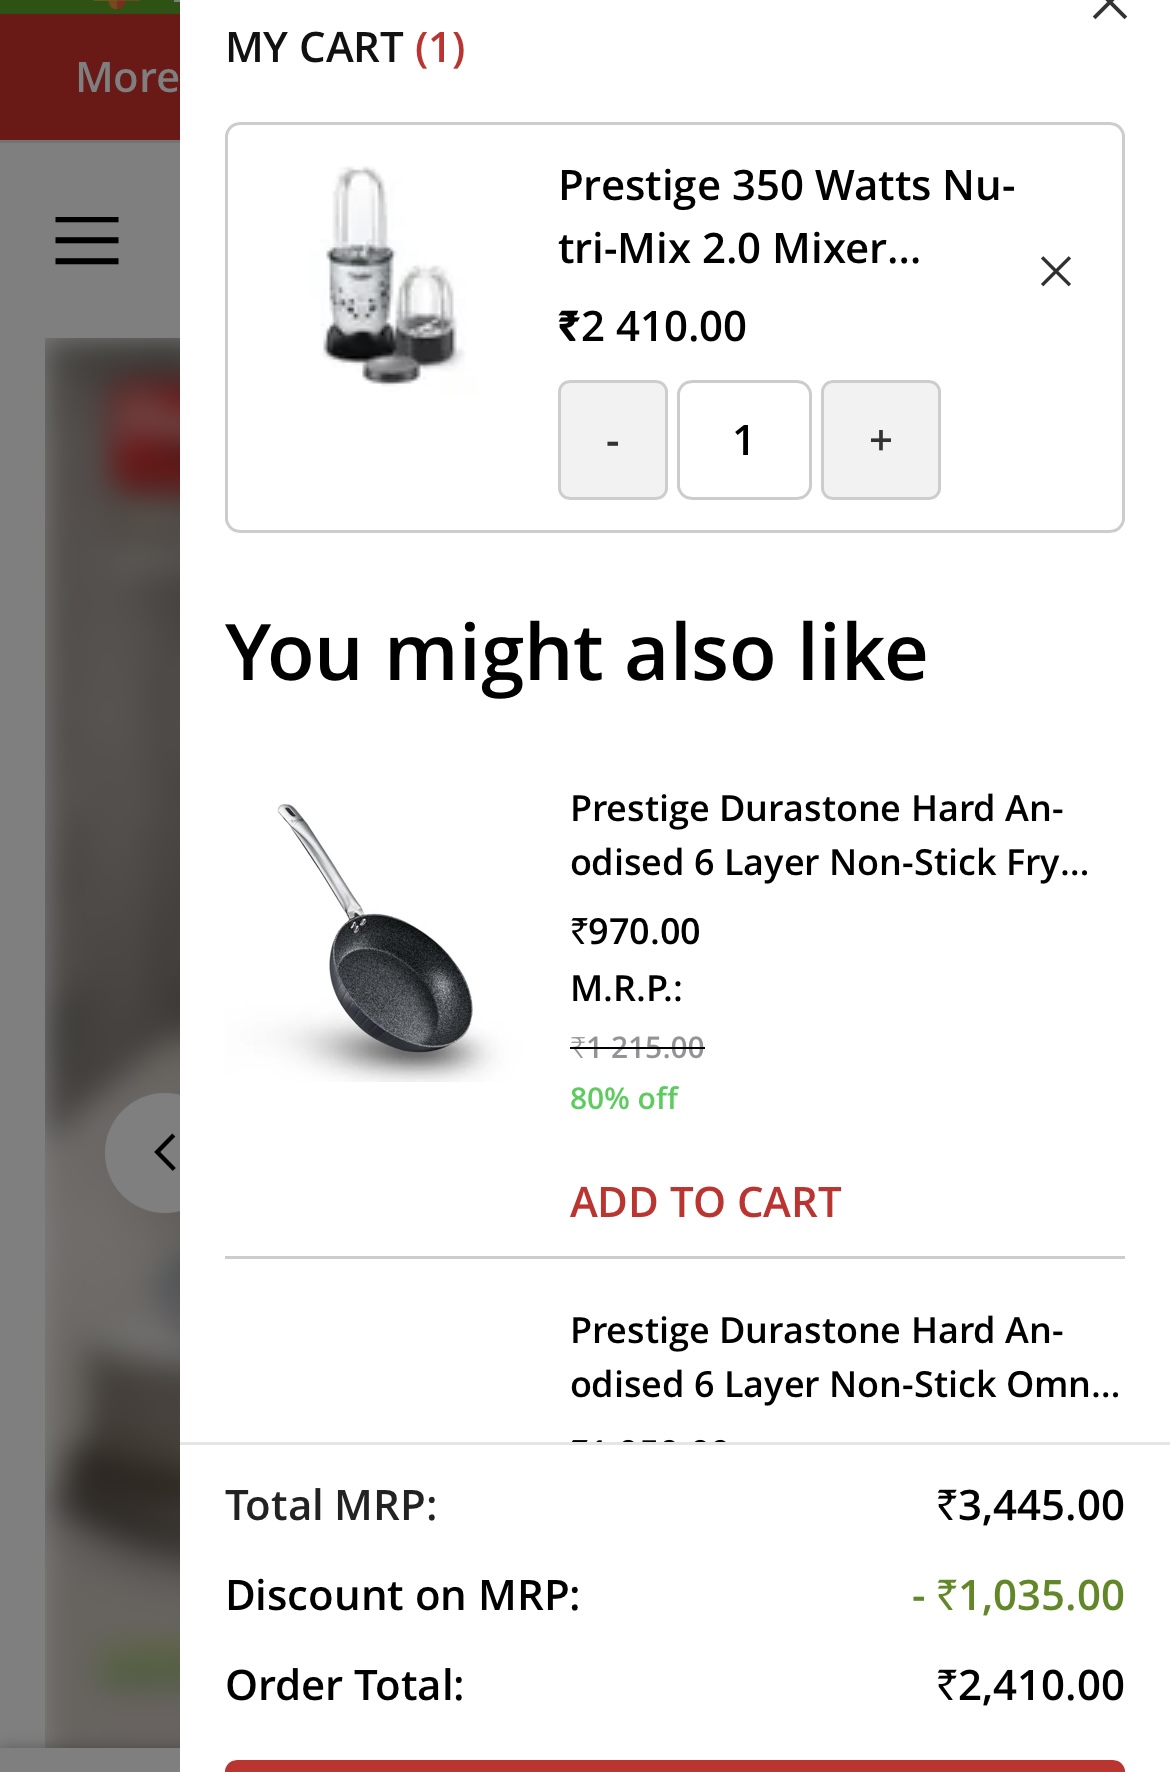Image resolution: width=1170 pixels, height=1772 pixels.
Task: Open Durastone Non-Stick Fry pan title
Action: (x=828, y=835)
